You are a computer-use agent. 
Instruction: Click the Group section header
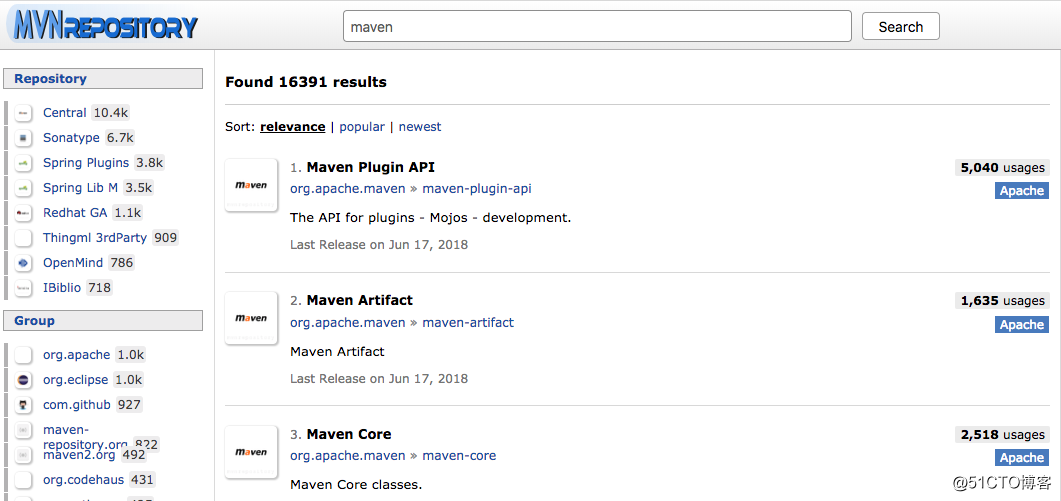pyautogui.click(x=103, y=320)
